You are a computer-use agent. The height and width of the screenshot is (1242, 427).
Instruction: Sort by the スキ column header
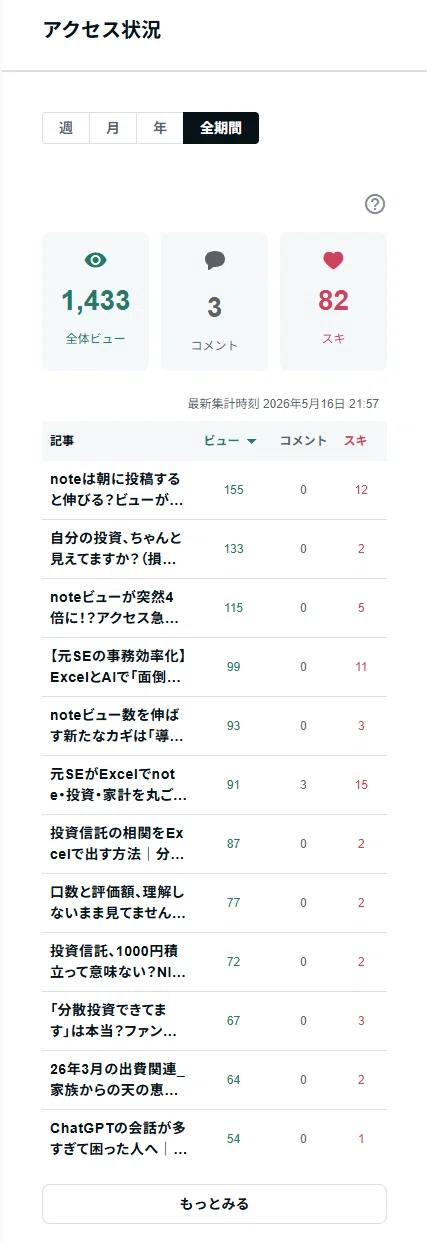pyautogui.click(x=355, y=440)
